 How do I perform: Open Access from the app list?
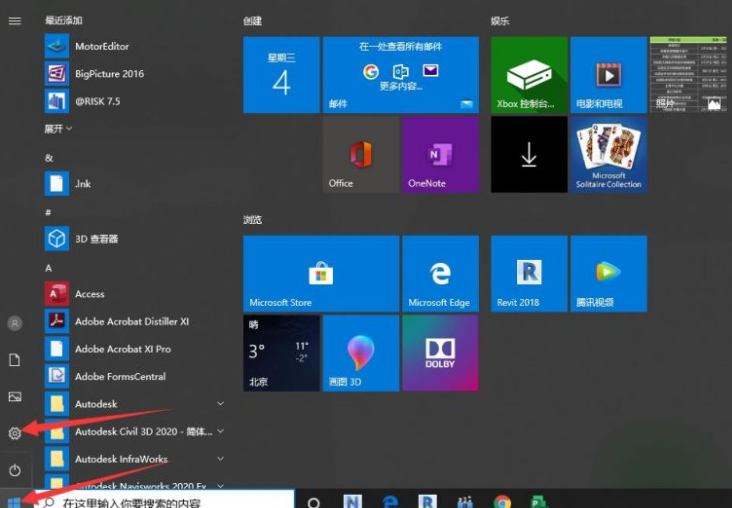[135, 294]
